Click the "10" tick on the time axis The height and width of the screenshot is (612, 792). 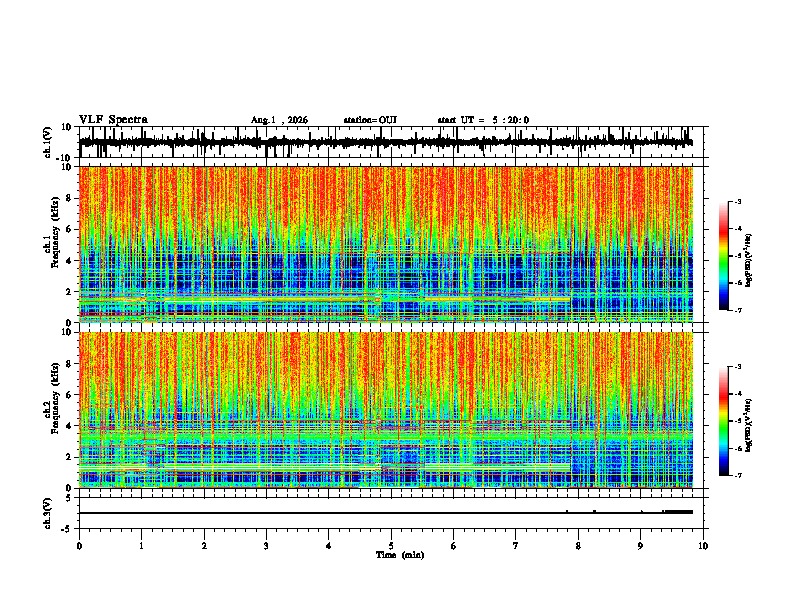703,546
